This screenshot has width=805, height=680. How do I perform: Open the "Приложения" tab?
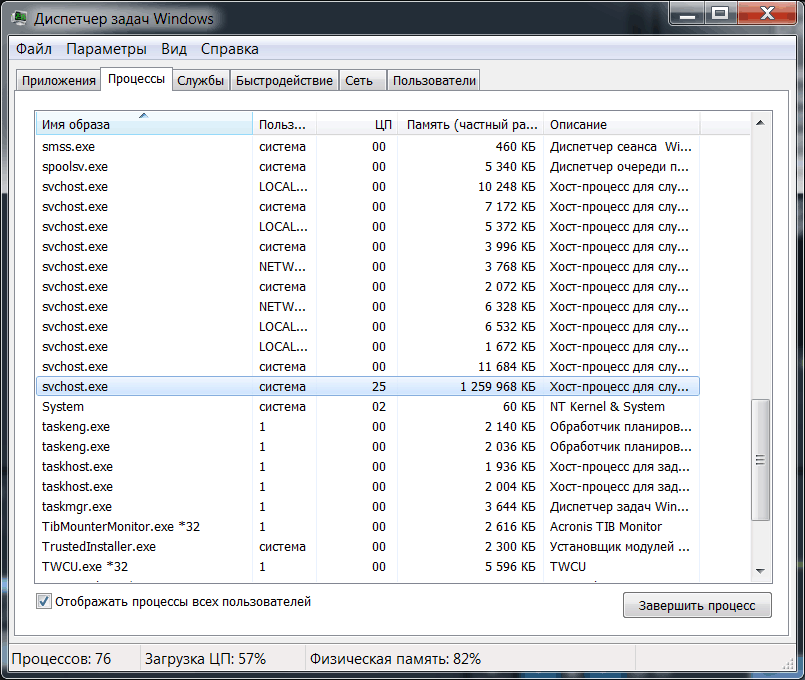(58, 81)
